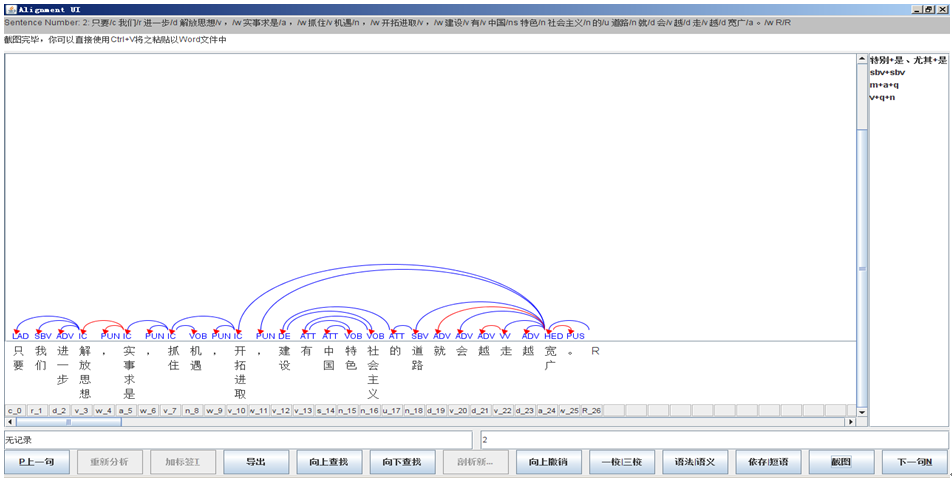The height and width of the screenshot is (479, 952).
Task: Click the 'a_24' POS tag cell
Action: pyautogui.click(x=546, y=410)
